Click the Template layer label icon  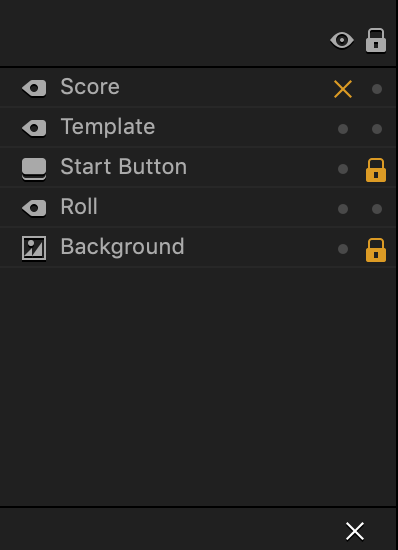pyautogui.click(x=34, y=128)
